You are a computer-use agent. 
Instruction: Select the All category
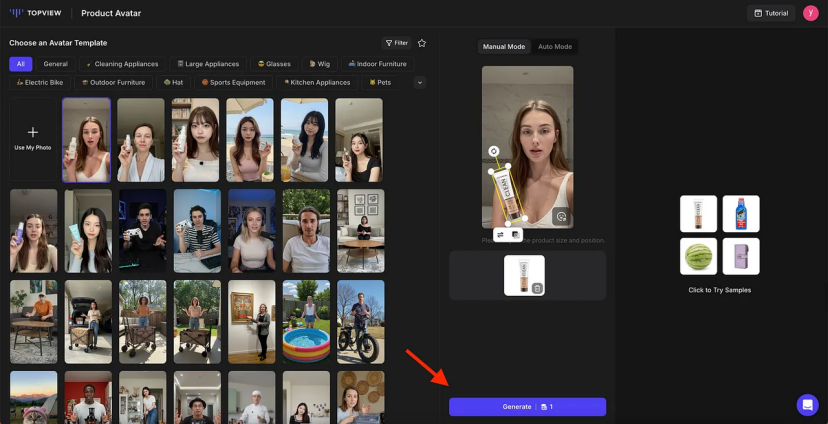pos(21,64)
